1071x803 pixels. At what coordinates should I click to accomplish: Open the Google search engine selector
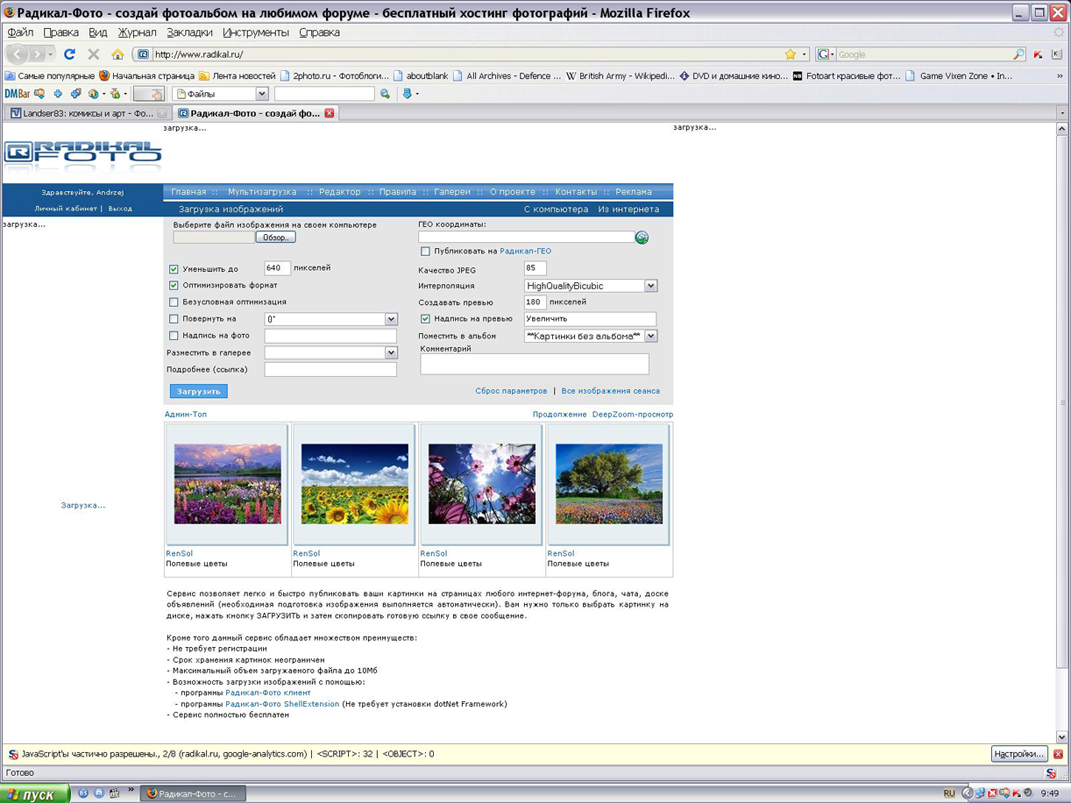click(x=826, y=54)
